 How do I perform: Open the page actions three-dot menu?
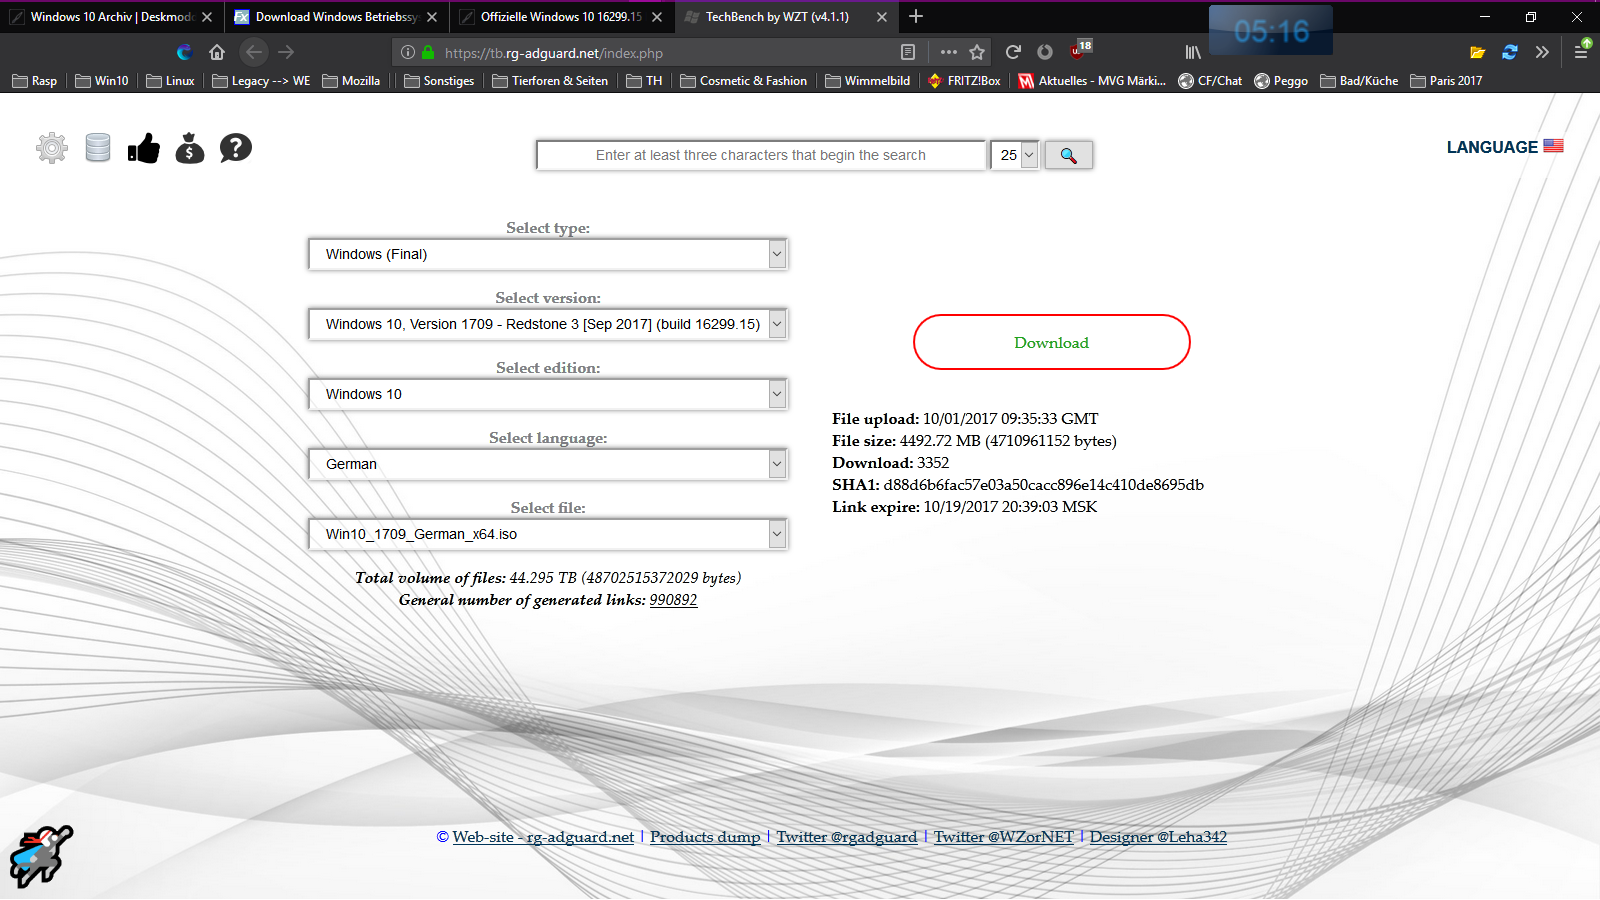949,52
